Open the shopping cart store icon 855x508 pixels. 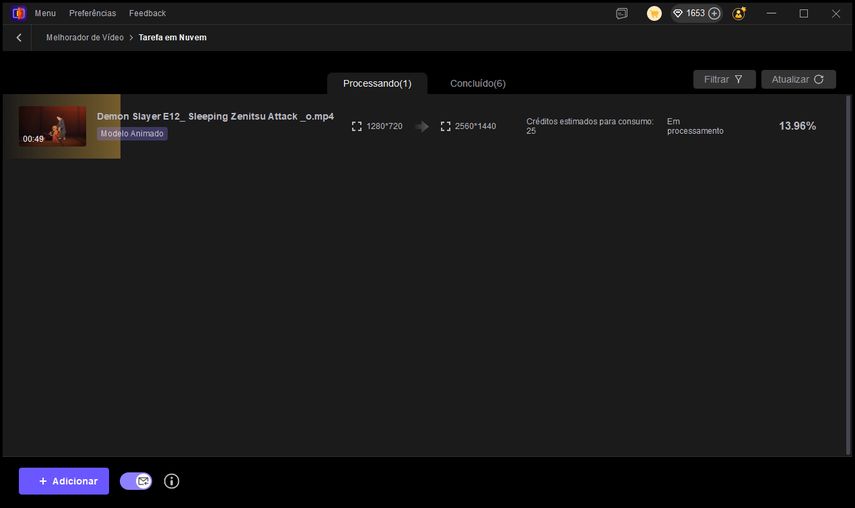[x=654, y=14]
